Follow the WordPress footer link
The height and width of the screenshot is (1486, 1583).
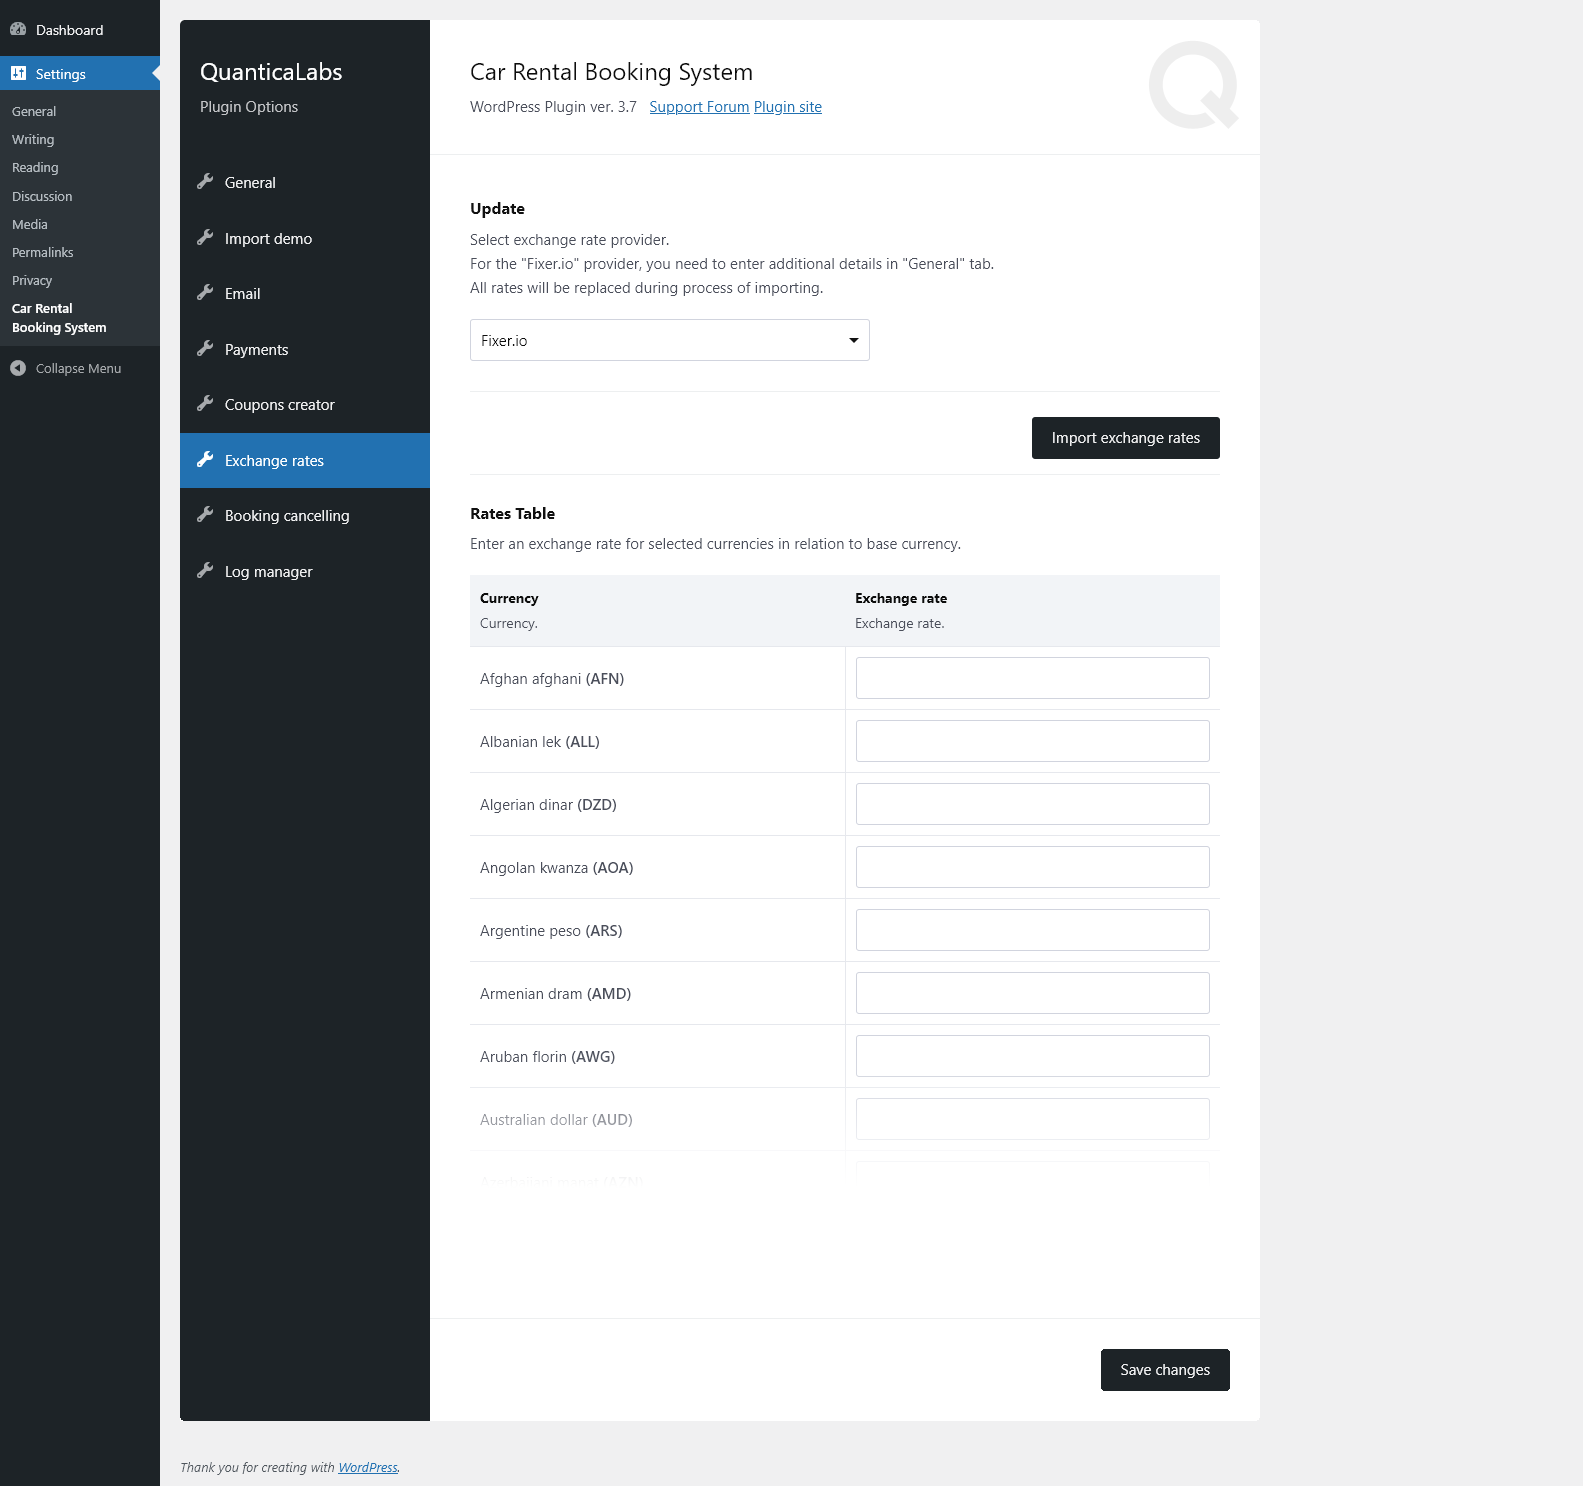(367, 1467)
